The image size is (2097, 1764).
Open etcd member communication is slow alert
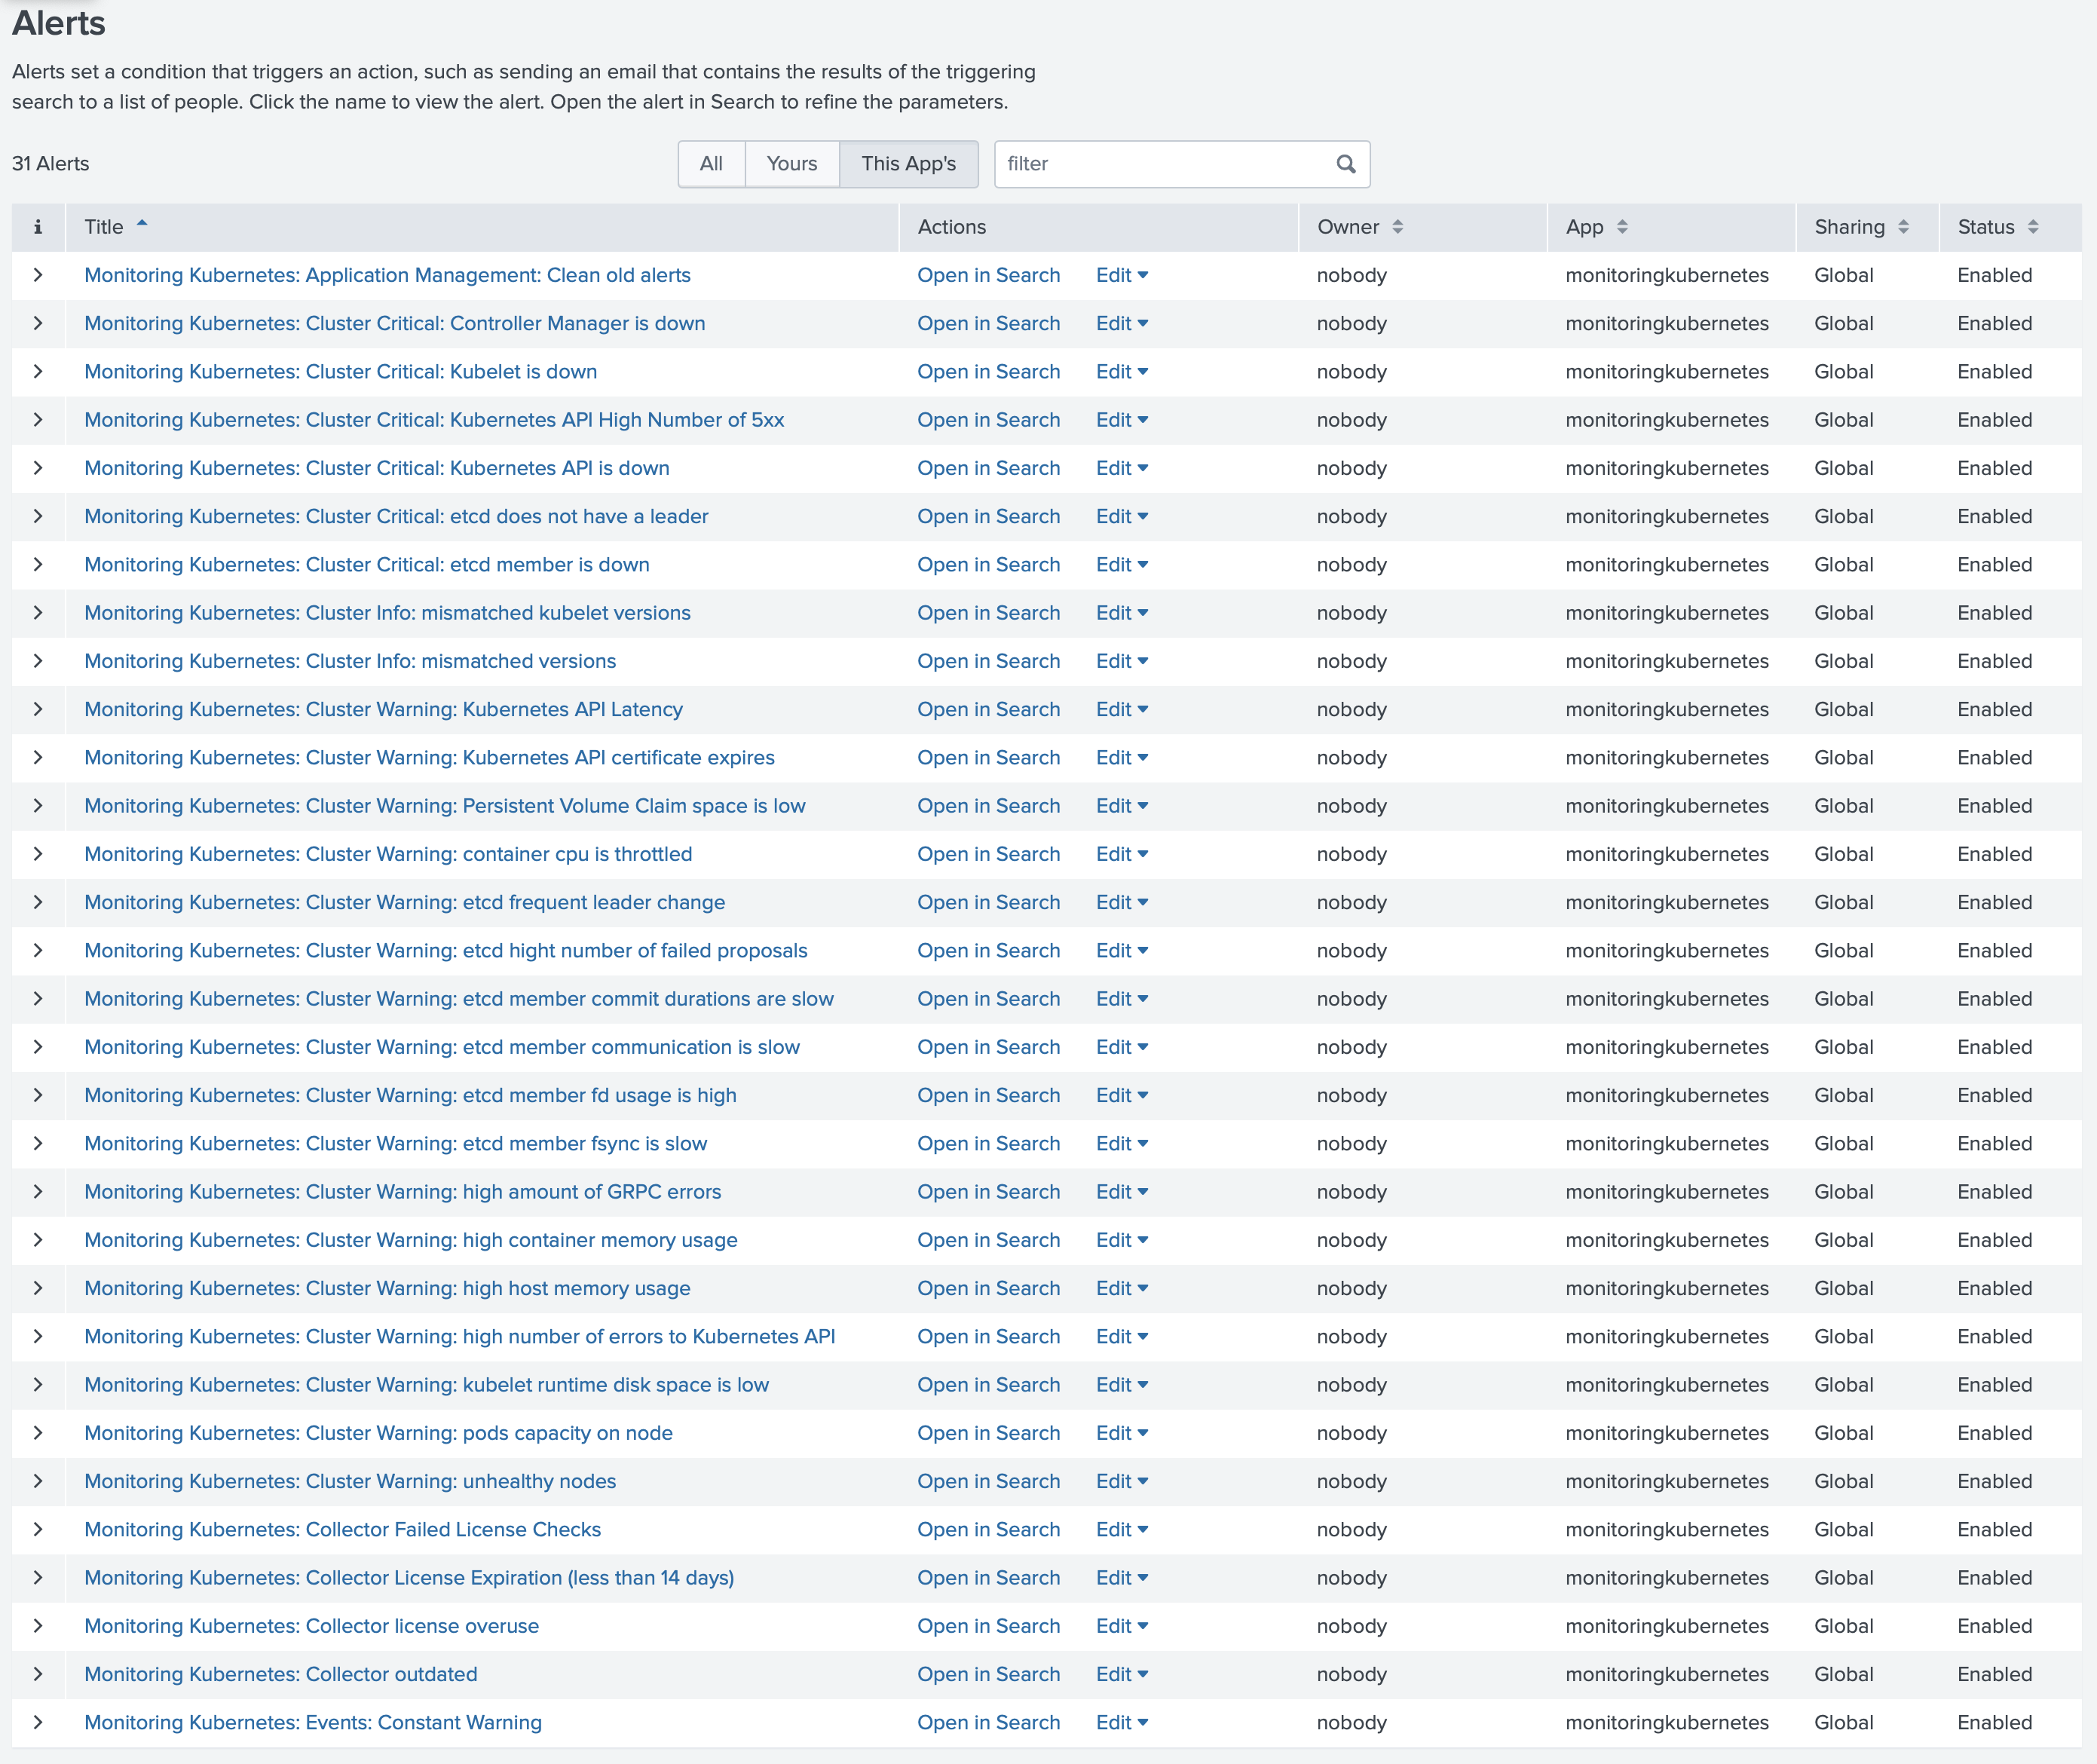(442, 1047)
